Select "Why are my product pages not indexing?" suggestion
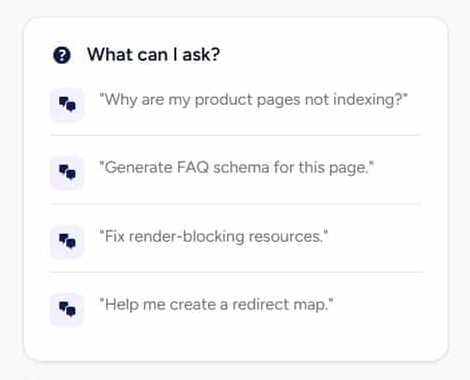470x380 pixels. [253, 100]
